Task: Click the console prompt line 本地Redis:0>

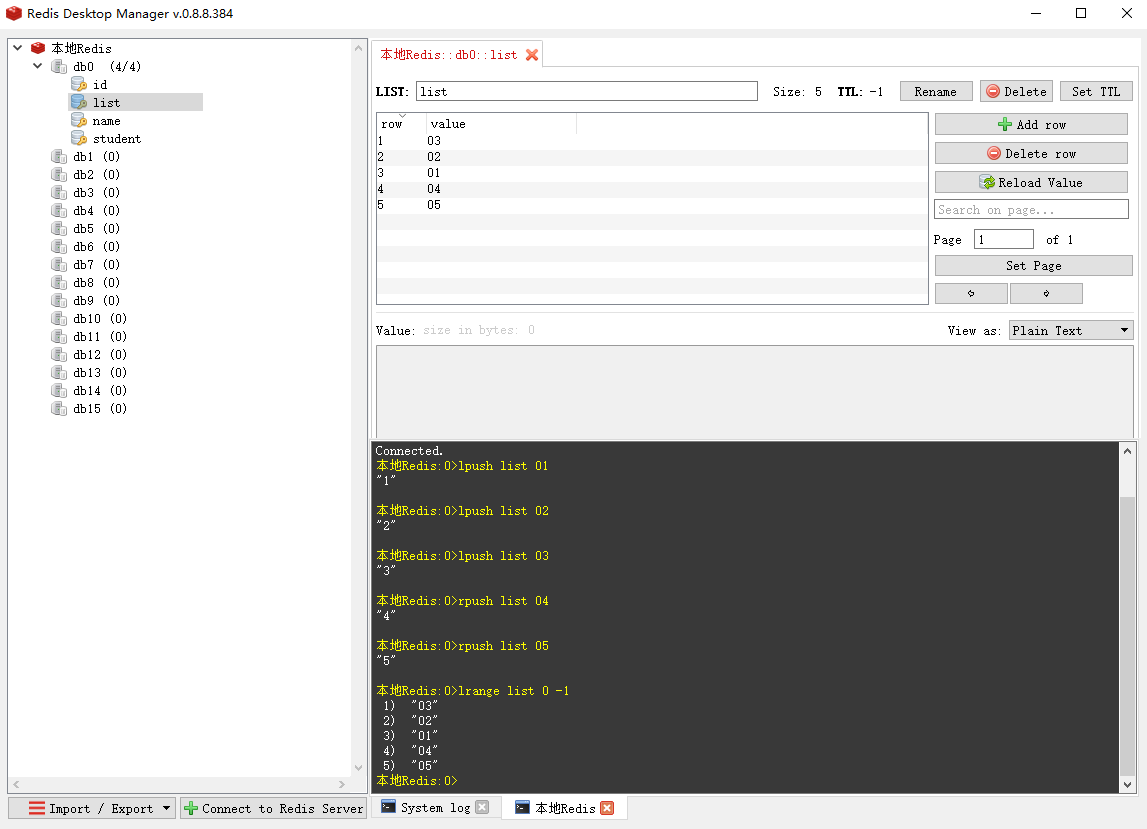Action: (417, 781)
